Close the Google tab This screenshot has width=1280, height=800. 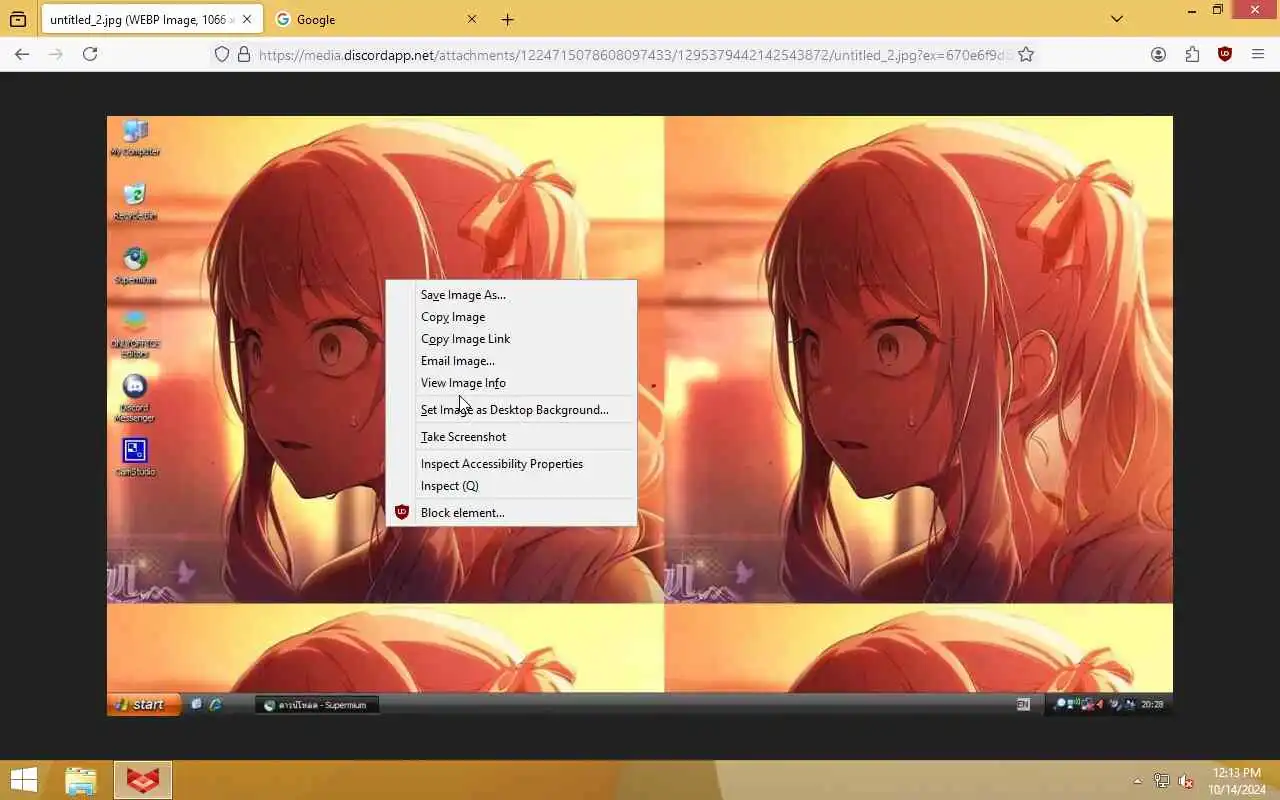[x=472, y=19]
